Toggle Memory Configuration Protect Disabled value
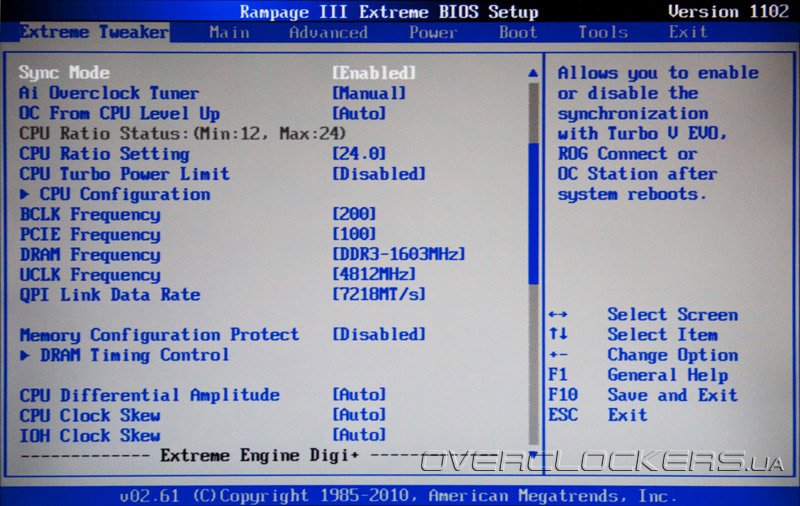800x506 pixels. click(x=379, y=335)
